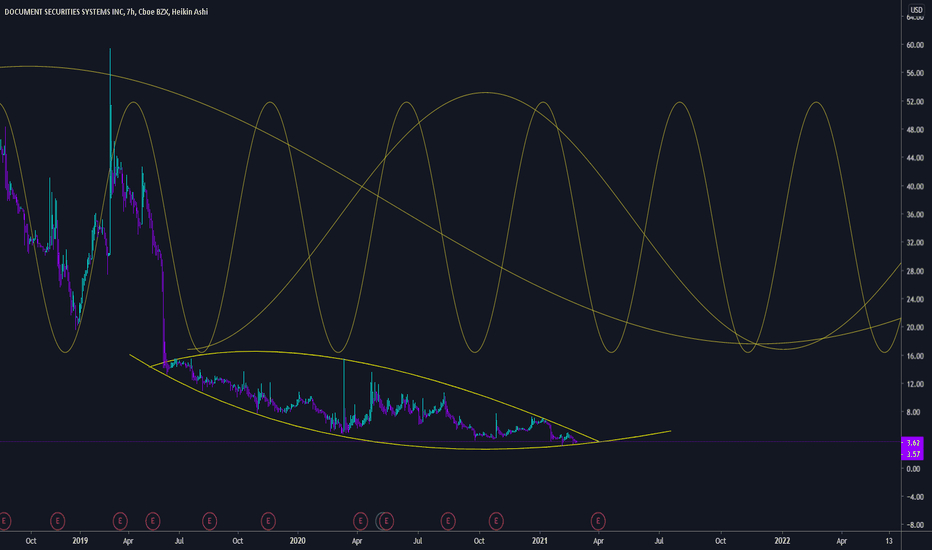The width and height of the screenshot is (932, 550).
Task: Click the Apr label following 2021
Action: [598, 541]
